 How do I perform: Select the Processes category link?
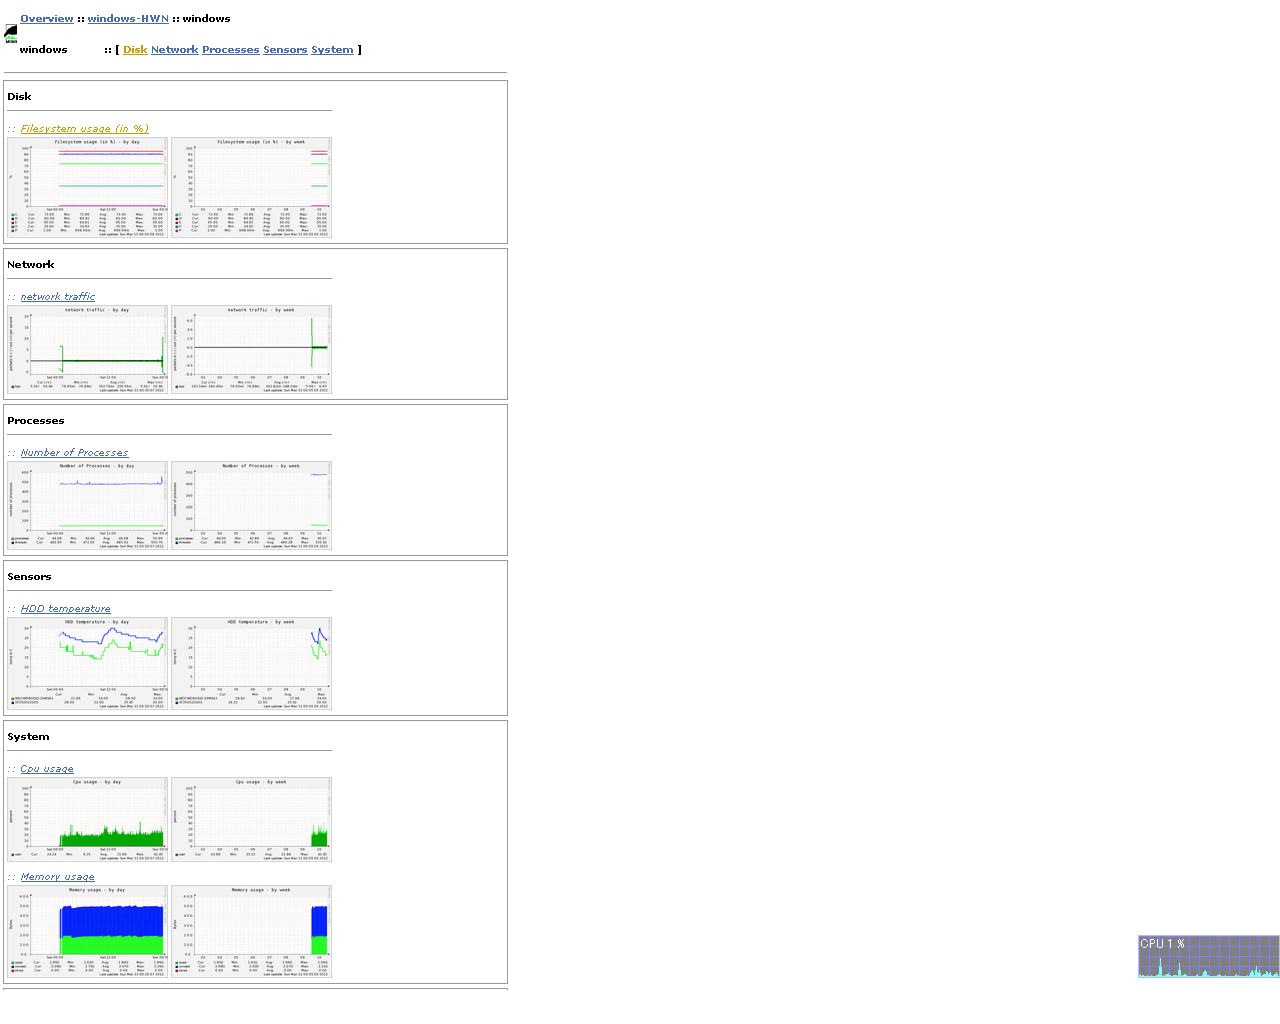coord(231,50)
